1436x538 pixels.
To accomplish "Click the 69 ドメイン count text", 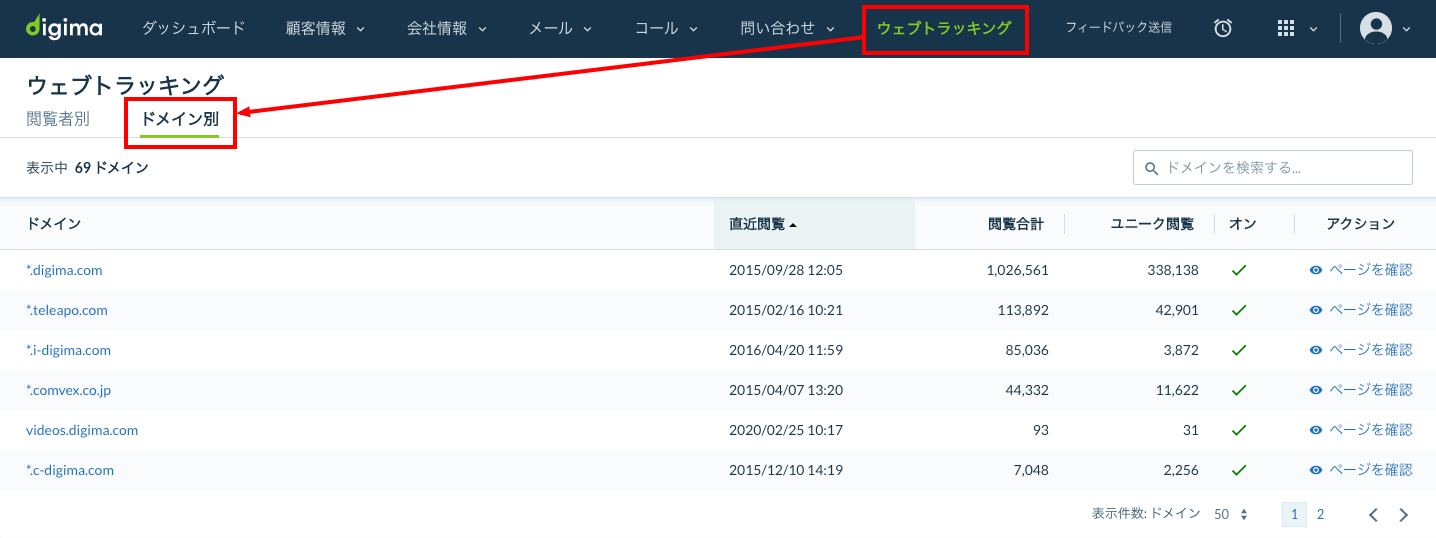I will pos(112,168).
